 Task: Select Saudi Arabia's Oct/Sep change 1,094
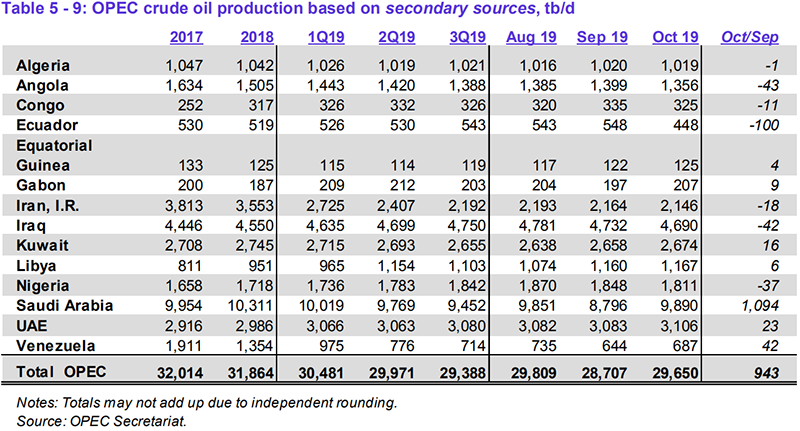pyautogui.click(x=760, y=306)
